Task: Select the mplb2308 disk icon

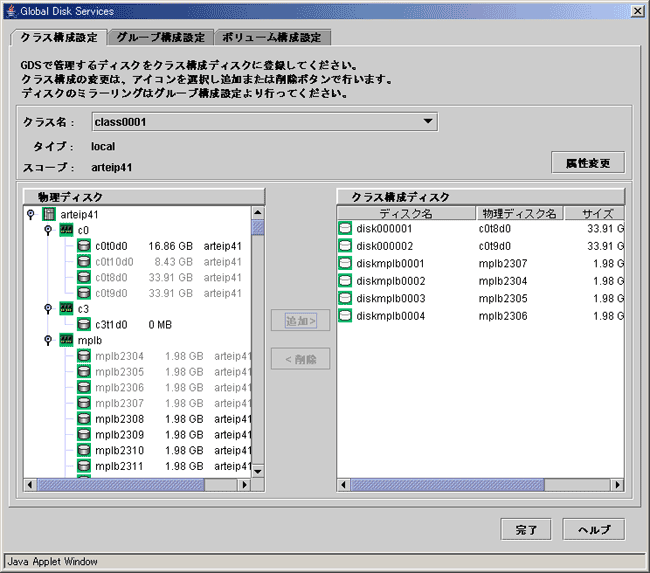Action: (x=84, y=419)
